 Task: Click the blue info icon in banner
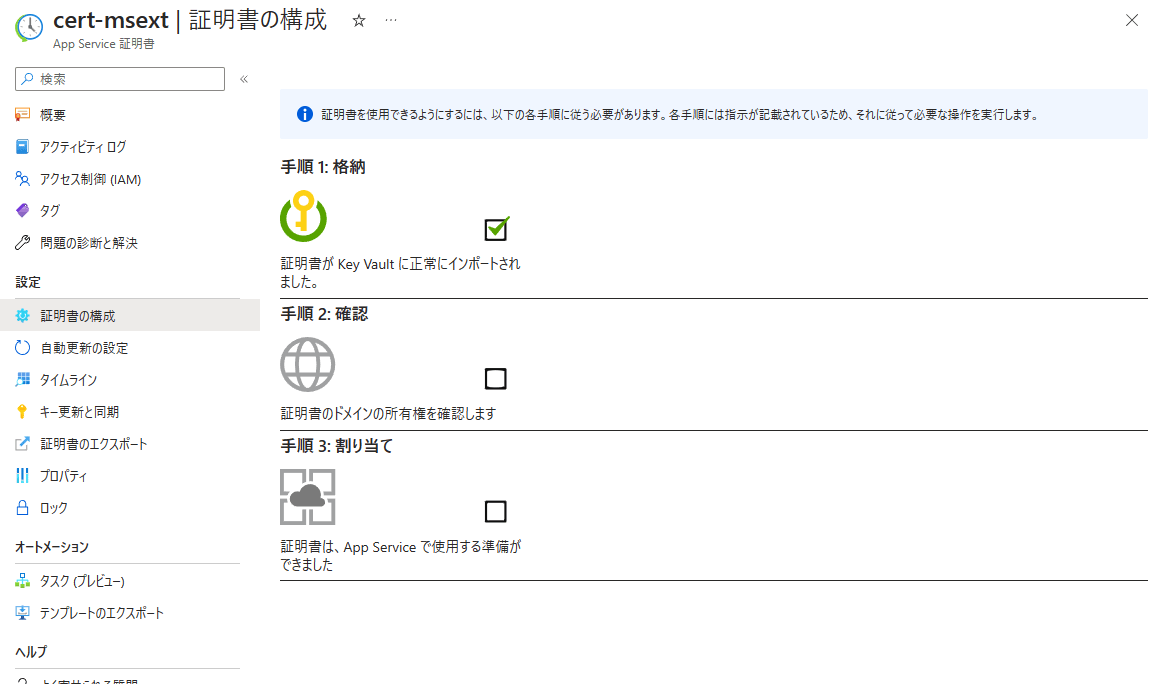click(305, 114)
